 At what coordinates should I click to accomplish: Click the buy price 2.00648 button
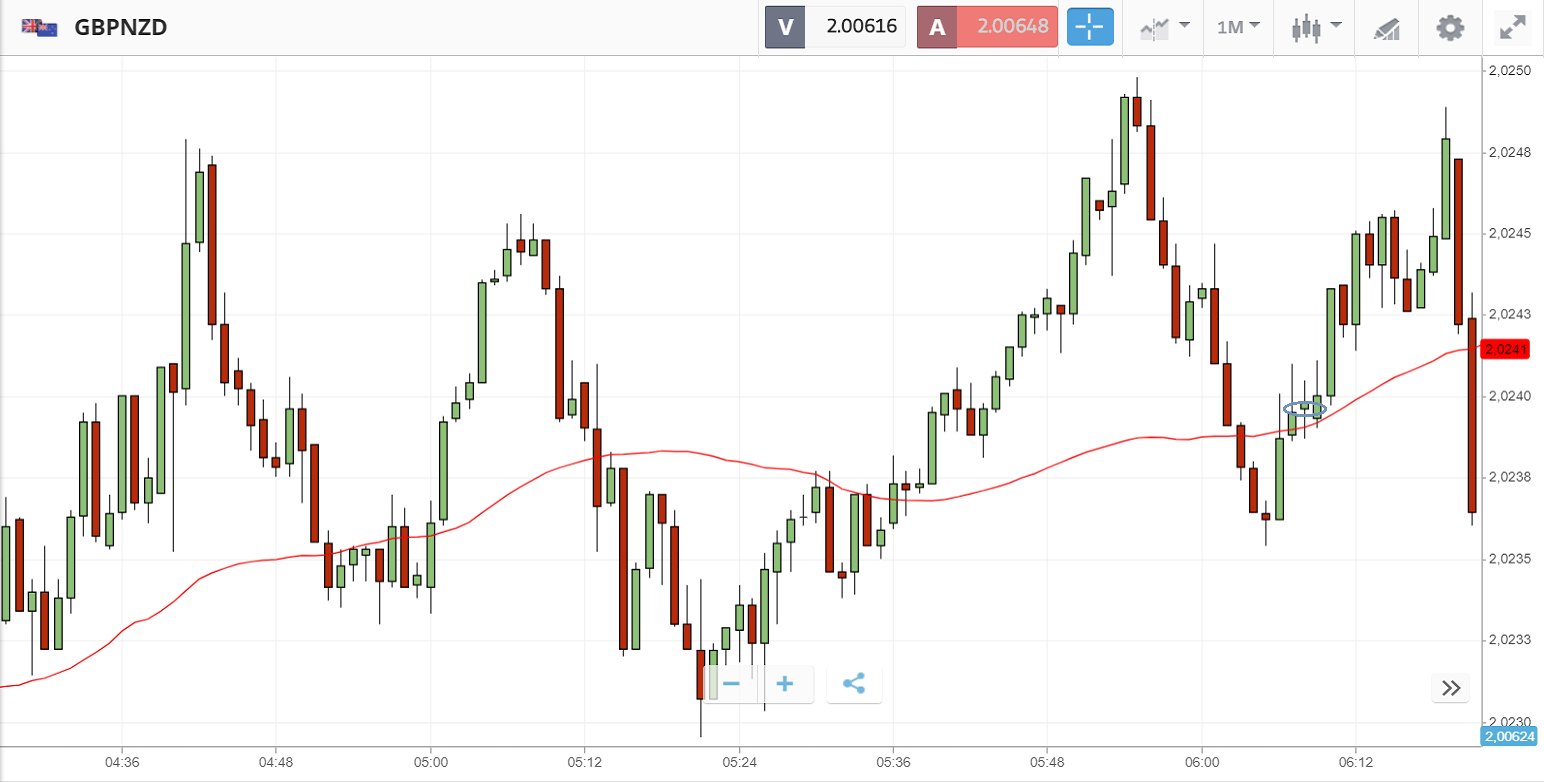(987, 27)
